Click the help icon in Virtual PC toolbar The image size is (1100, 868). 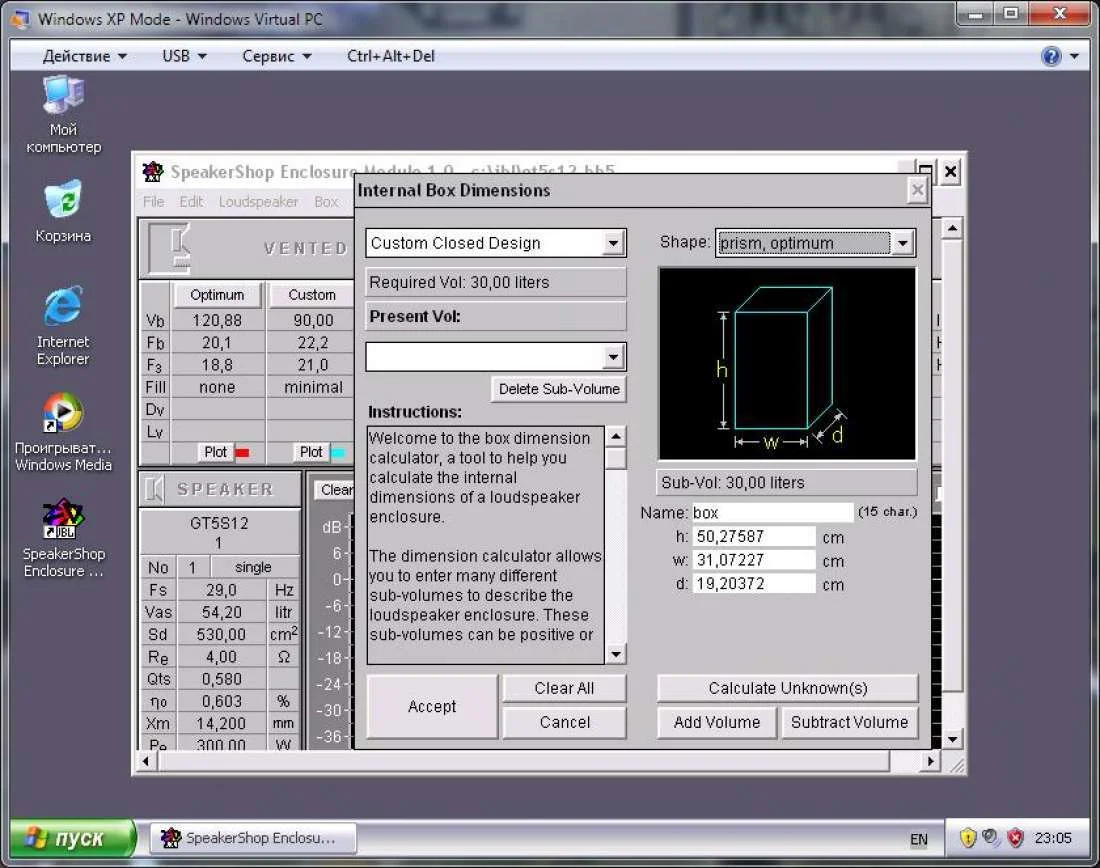point(1051,56)
